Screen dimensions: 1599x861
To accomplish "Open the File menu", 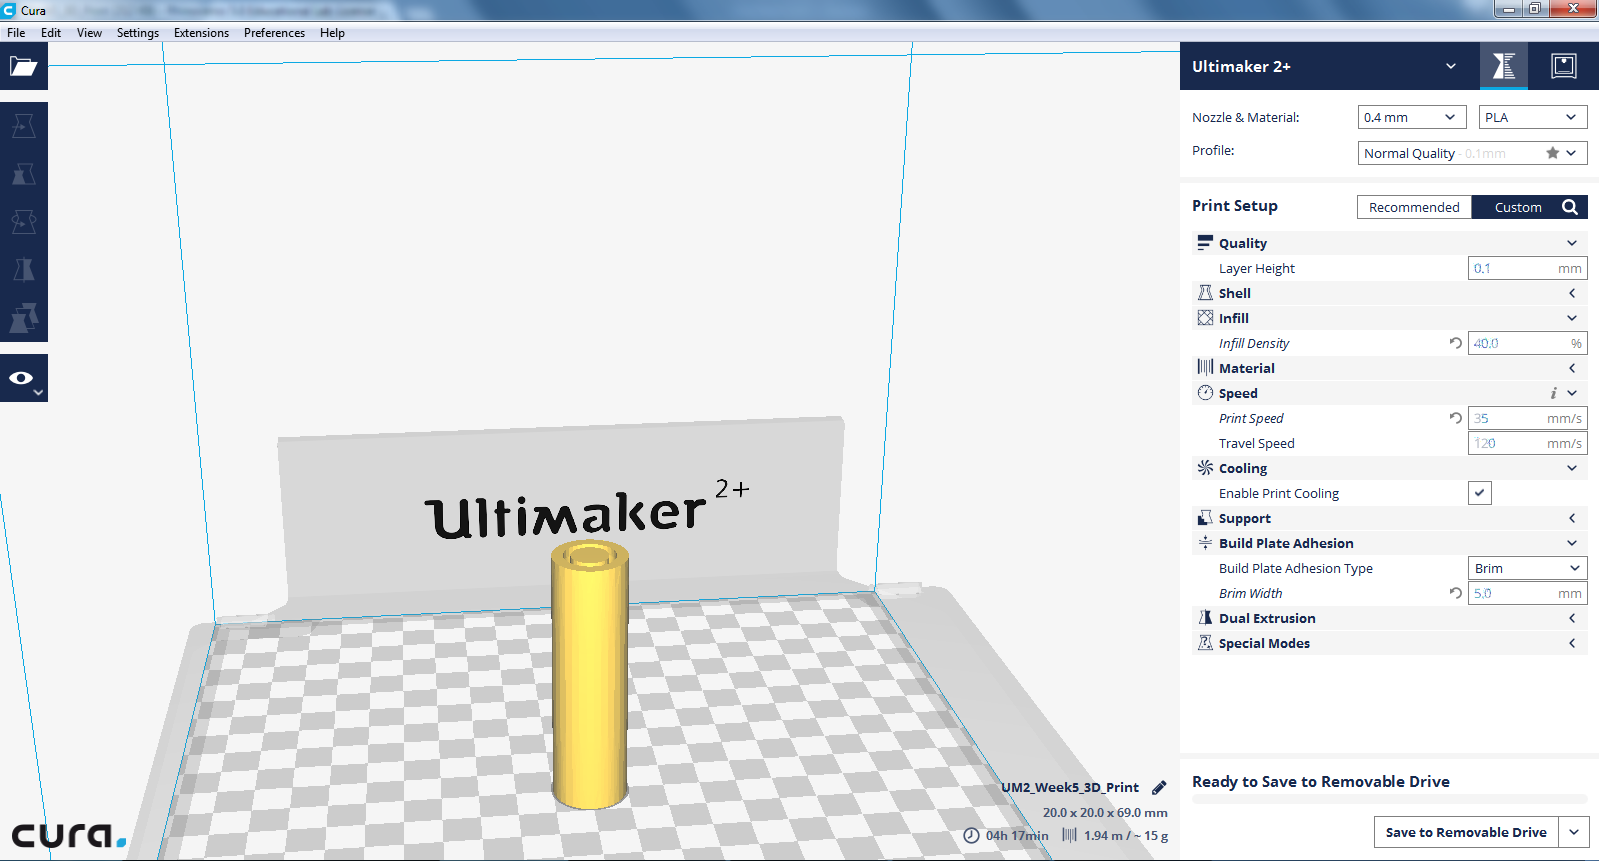I will [x=16, y=33].
